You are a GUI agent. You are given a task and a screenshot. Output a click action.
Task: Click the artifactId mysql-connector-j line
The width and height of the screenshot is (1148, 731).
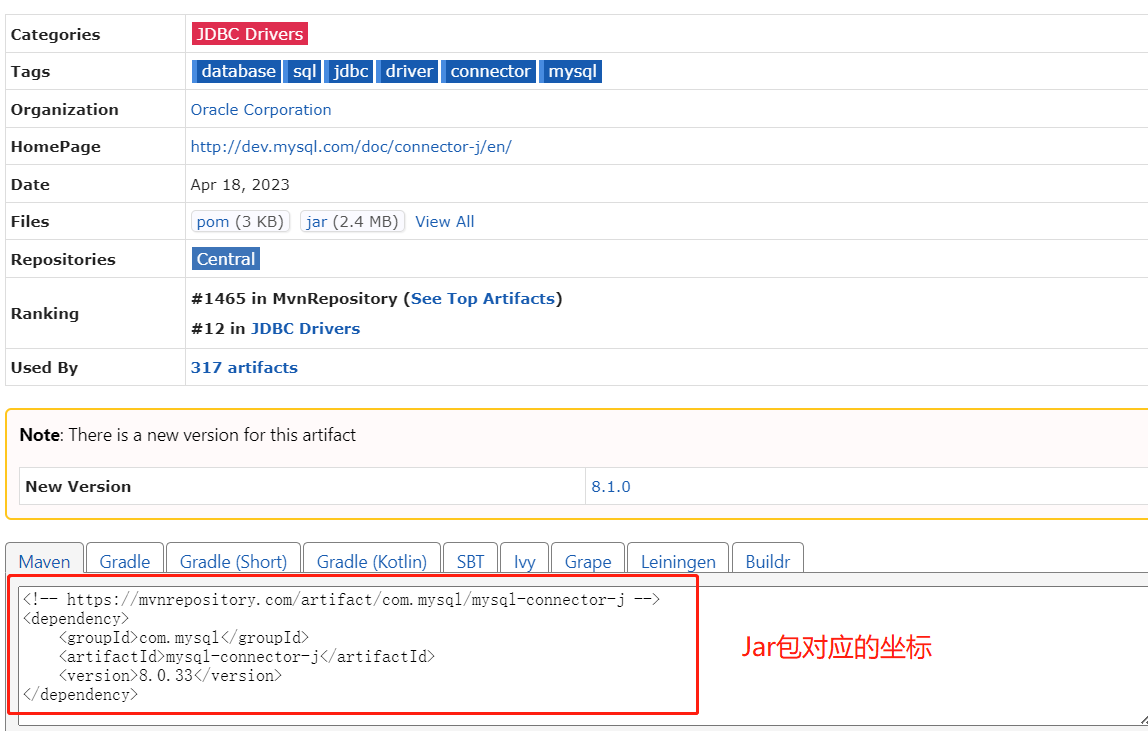point(247,656)
